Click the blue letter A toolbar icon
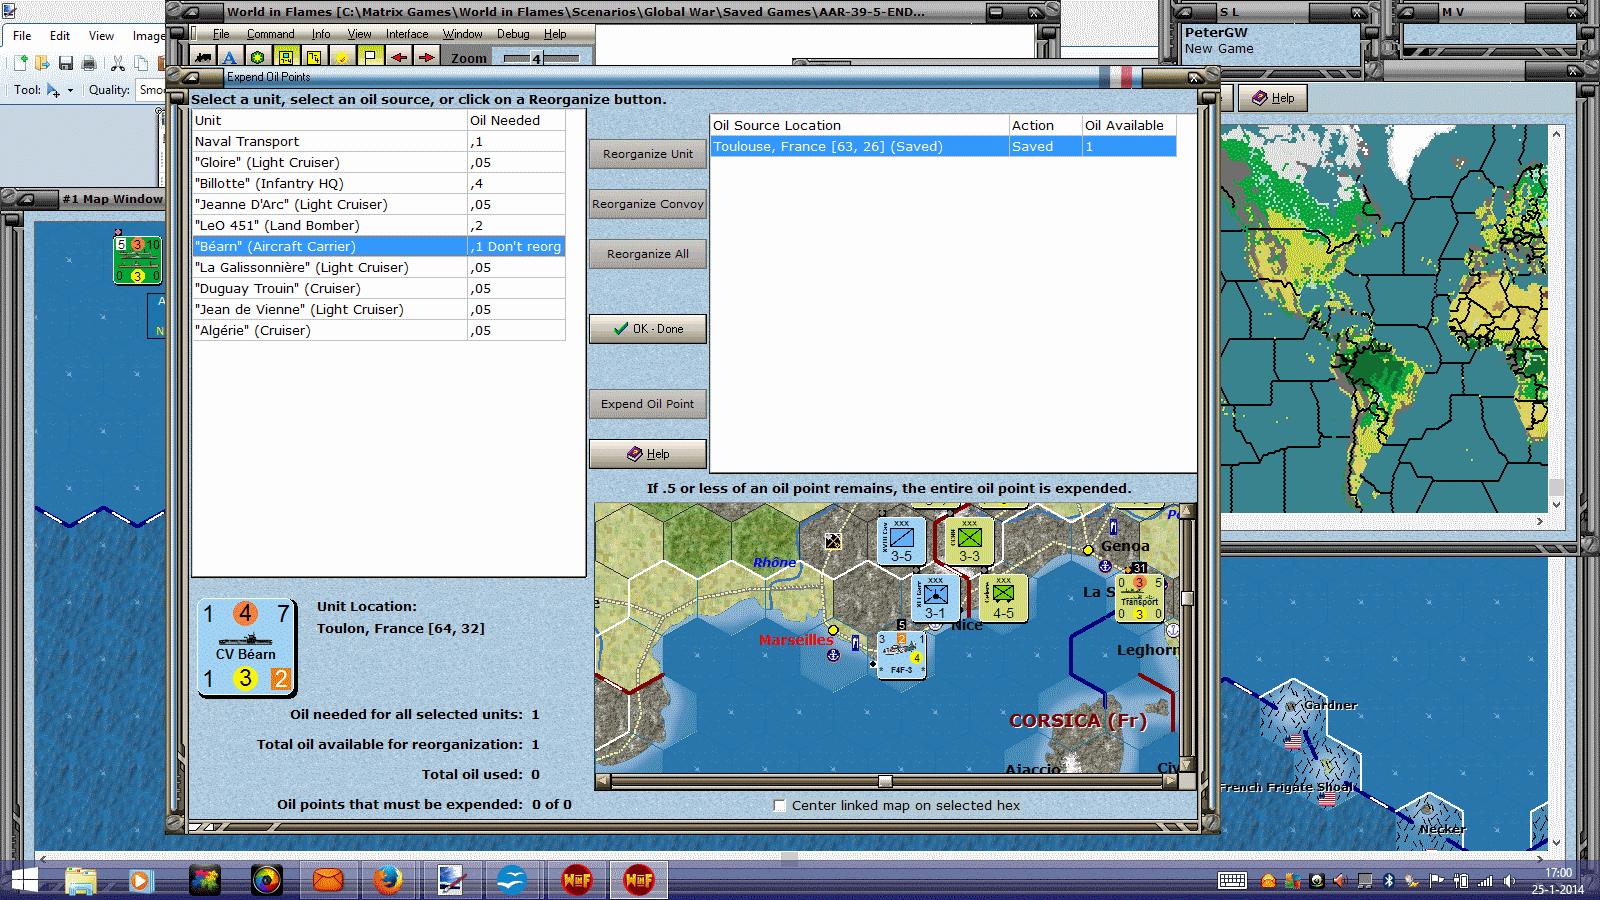Viewport: 1600px width, 900px height. click(229, 57)
